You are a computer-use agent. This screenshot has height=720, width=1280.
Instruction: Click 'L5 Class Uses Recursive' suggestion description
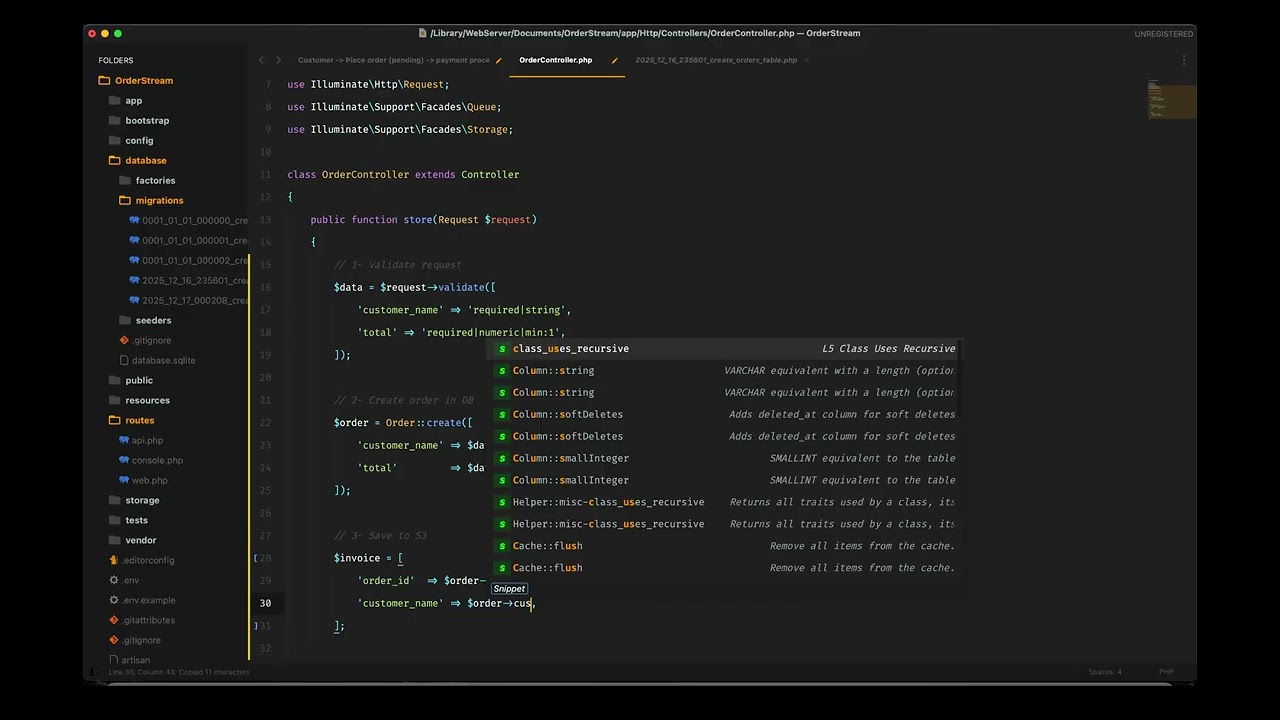pos(889,349)
